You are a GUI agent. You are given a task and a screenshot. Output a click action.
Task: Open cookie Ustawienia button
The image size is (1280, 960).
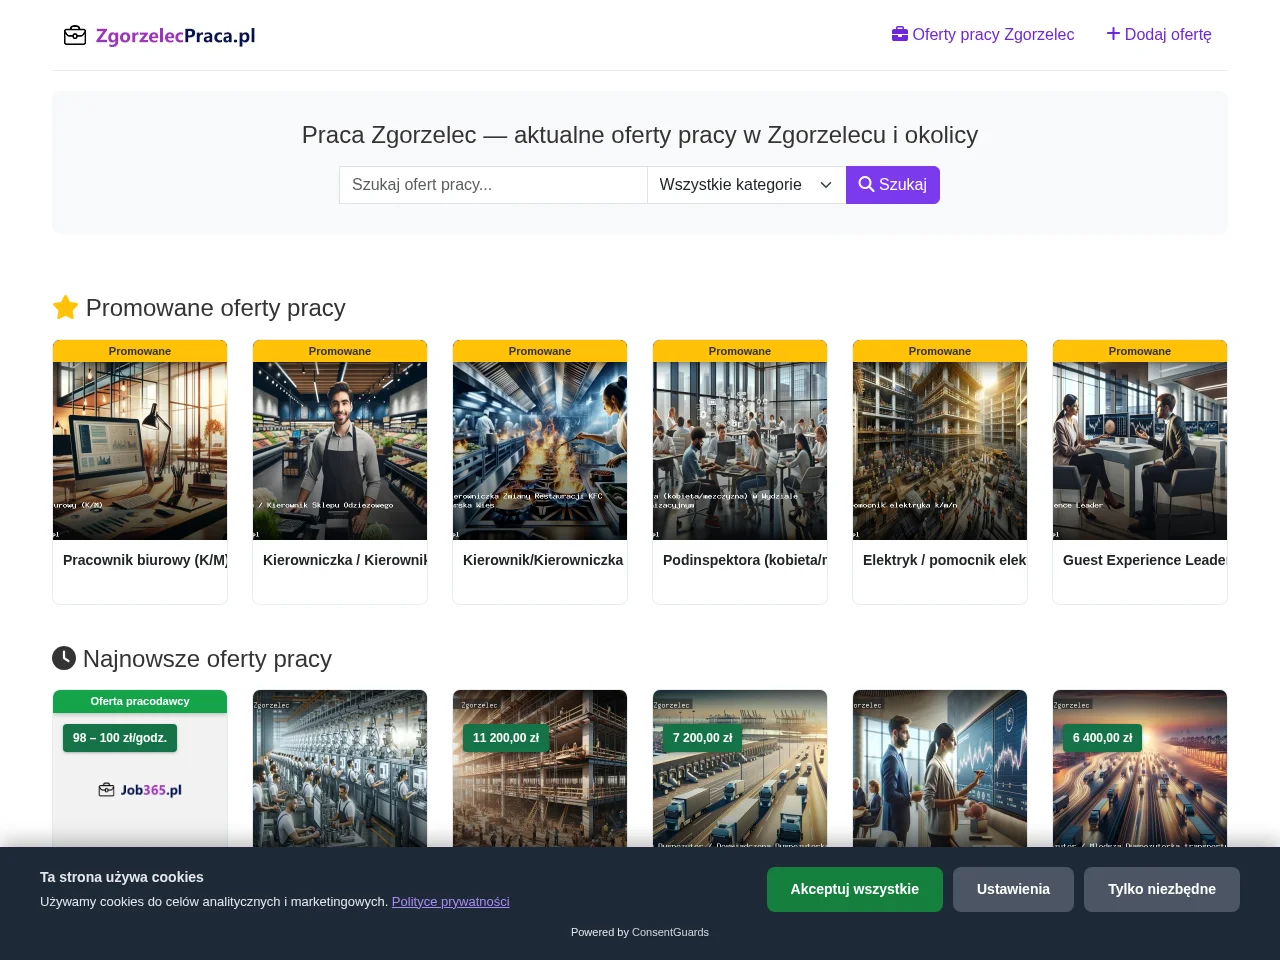(1013, 889)
